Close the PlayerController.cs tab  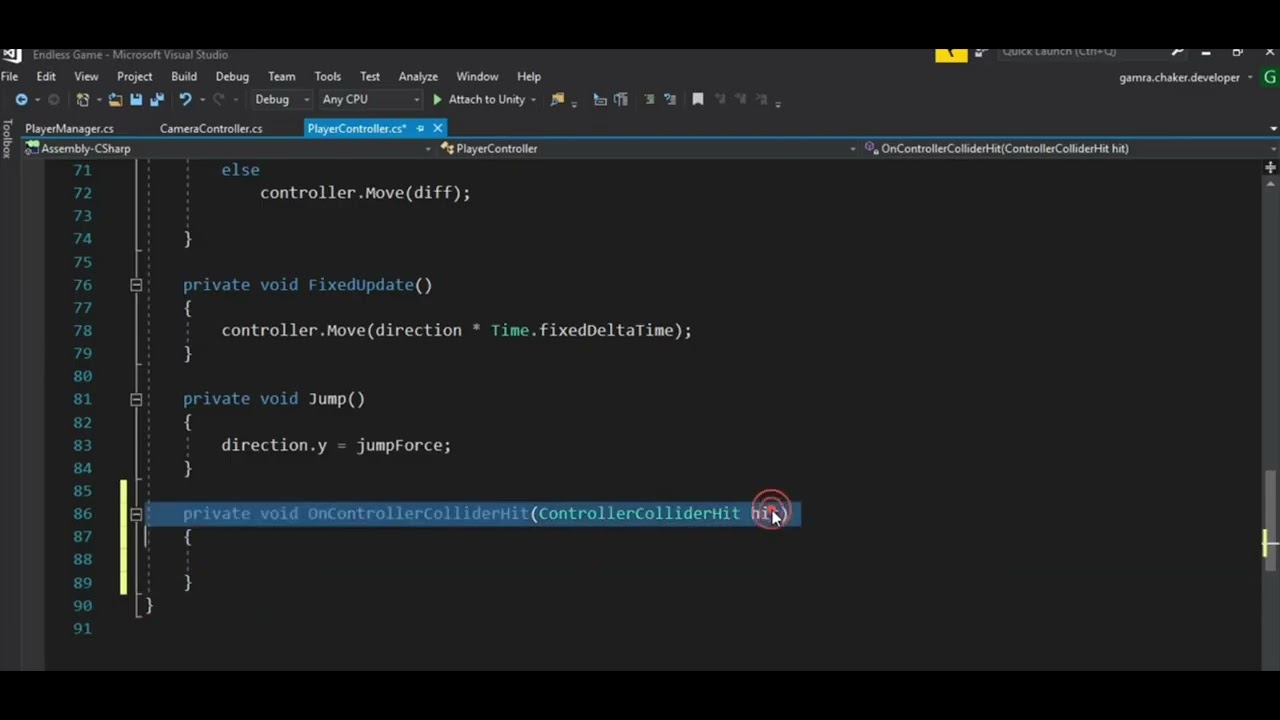437,129
